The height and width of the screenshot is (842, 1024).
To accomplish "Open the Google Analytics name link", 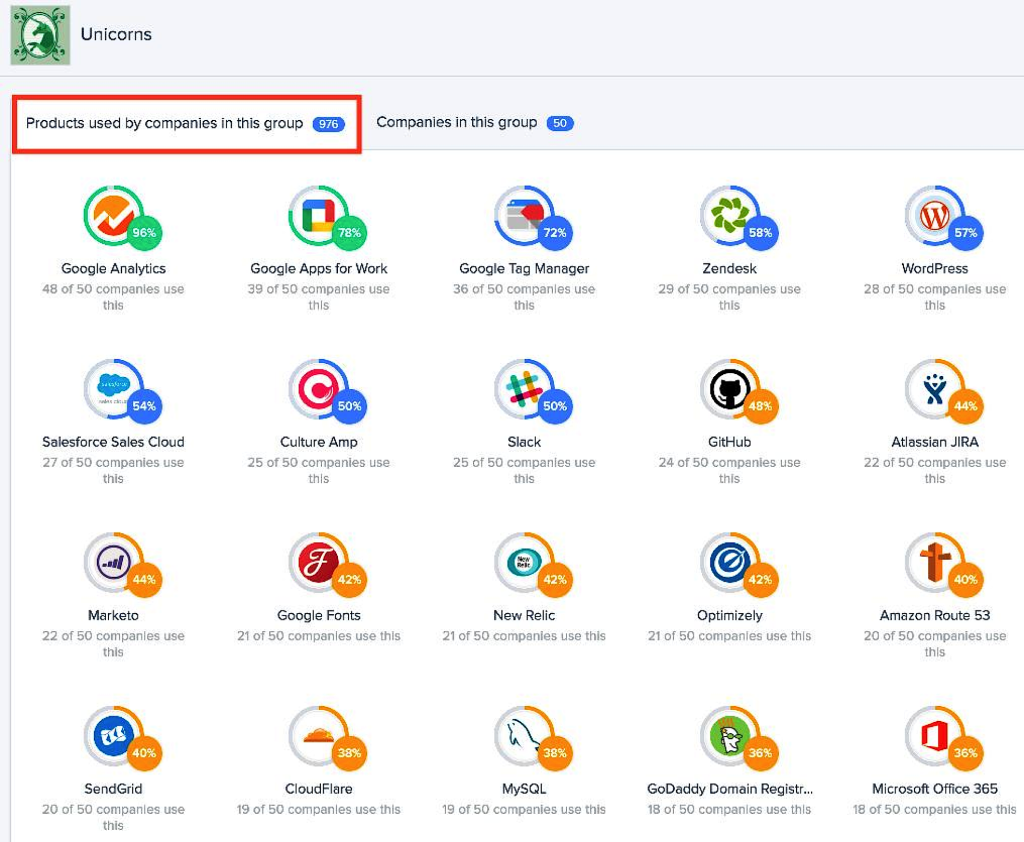I will (114, 268).
